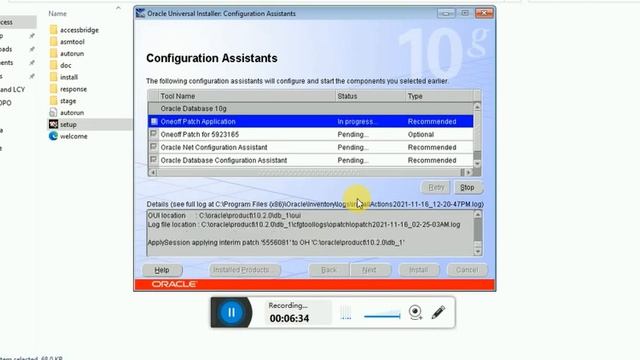
Task: Click the welcome Edge HTML file icon
Action: coord(53,136)
